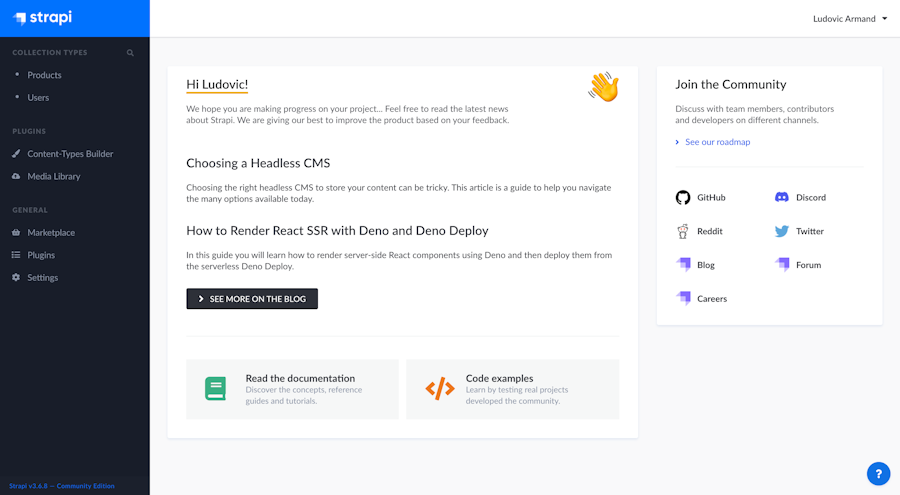This screenshot has width=900, height=495.
Task: Open the React SSR with Deno article
Action: (x=337, y=231)
